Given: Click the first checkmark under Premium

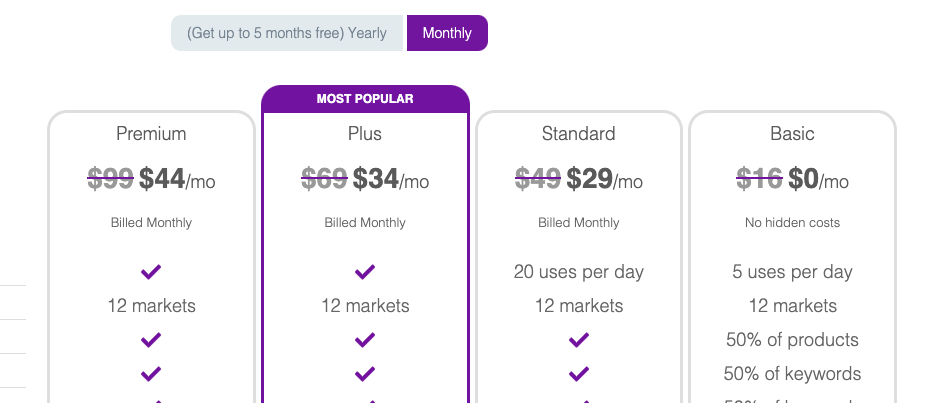Looking at the screenshot, I should [x=151, y=272].
